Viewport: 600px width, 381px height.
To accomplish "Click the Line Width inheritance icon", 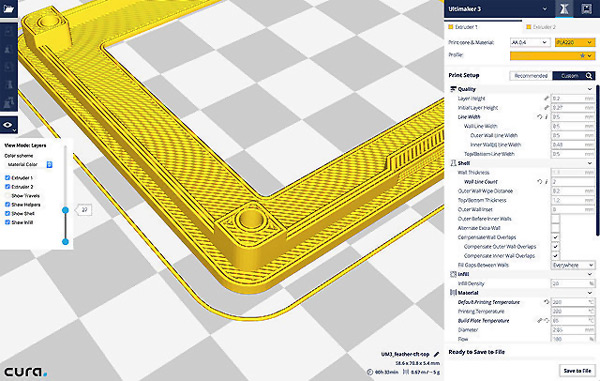I will click(546, 117).
